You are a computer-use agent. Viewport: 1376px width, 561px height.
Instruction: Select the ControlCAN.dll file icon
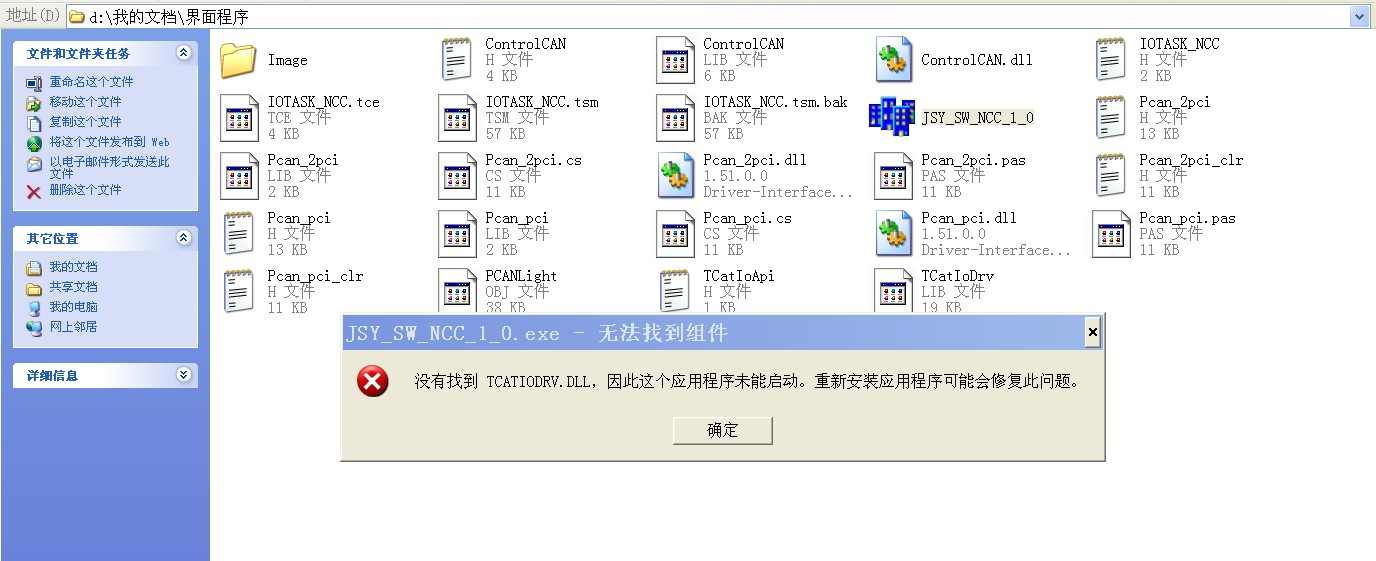click(893, 60)
